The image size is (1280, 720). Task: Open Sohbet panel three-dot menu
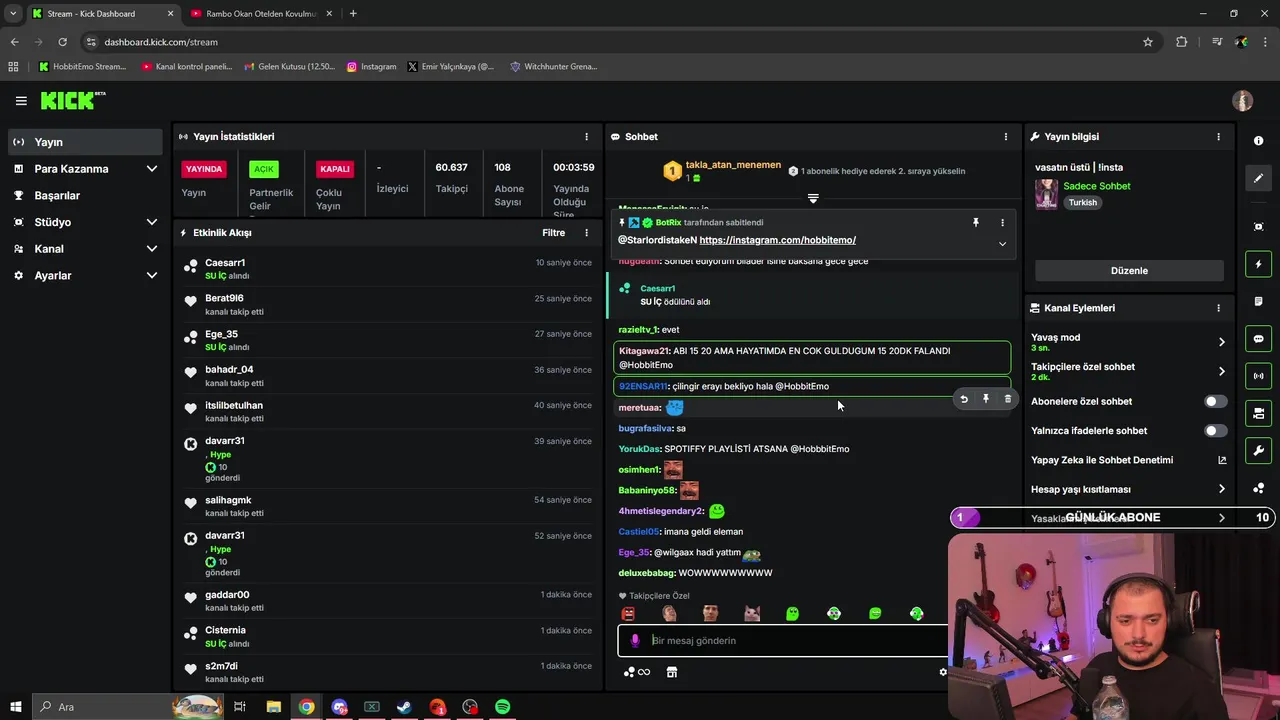pos(1006,136)
